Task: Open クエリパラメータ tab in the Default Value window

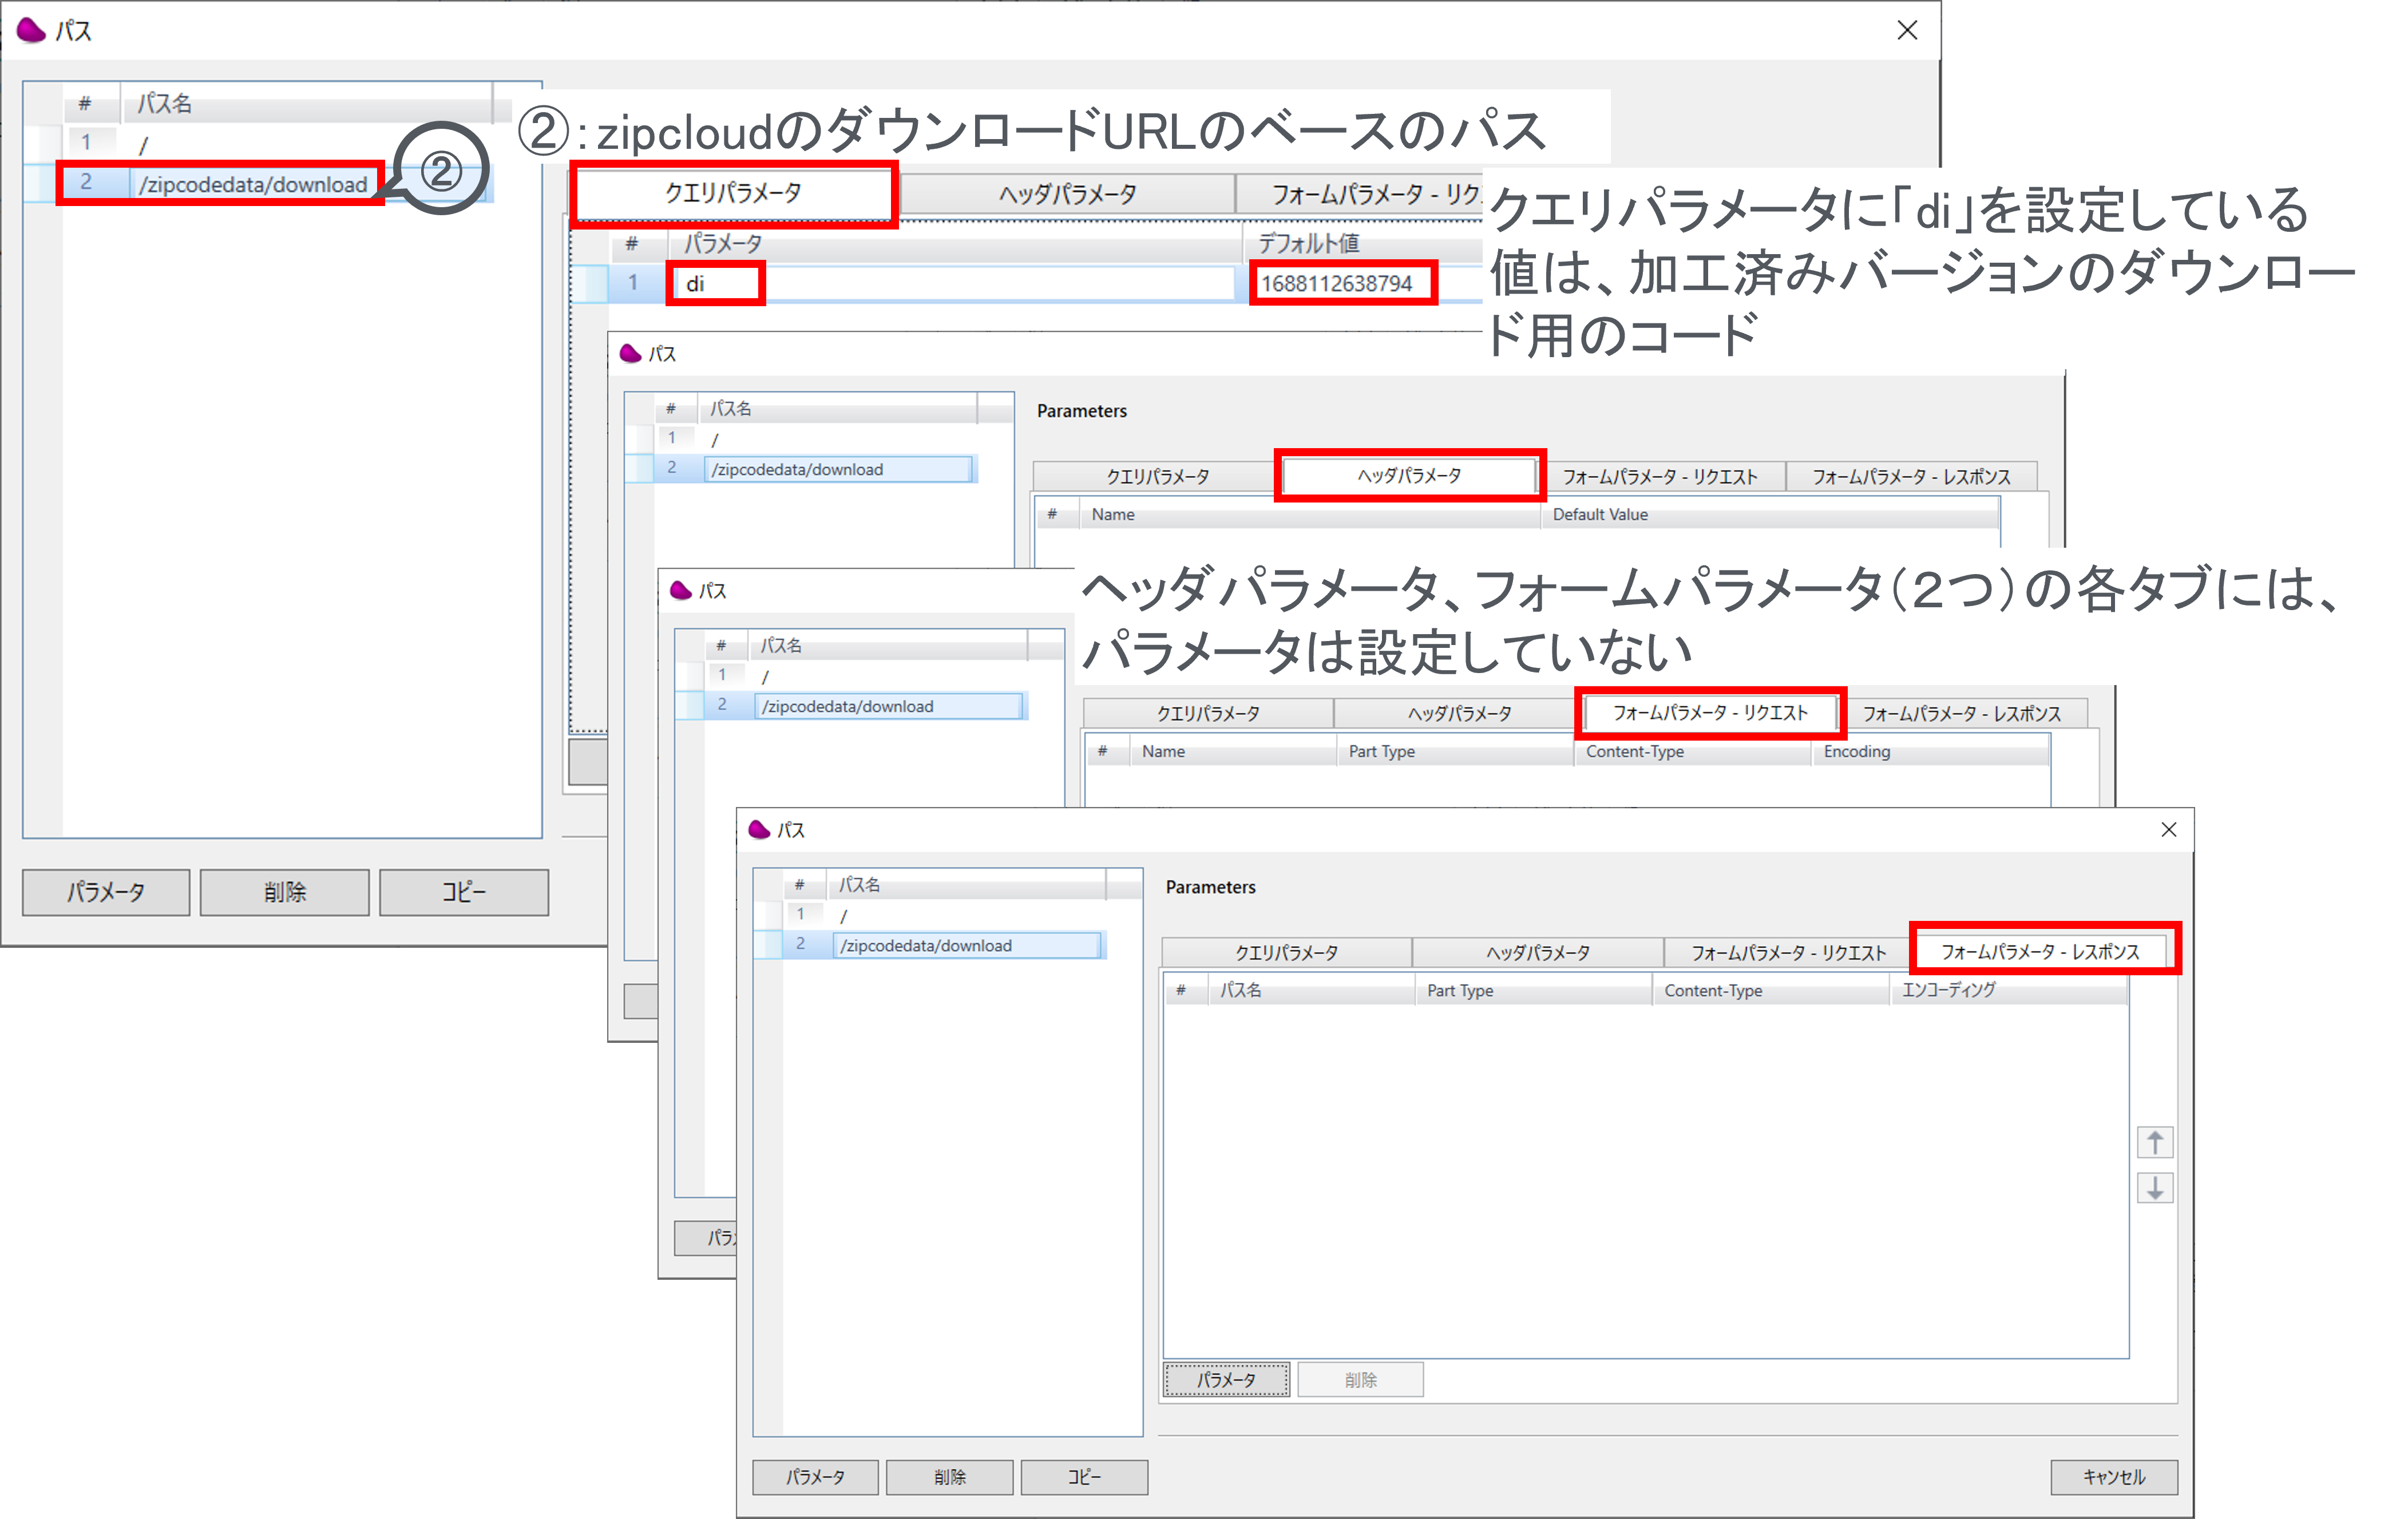Action: click(1157, 477)
